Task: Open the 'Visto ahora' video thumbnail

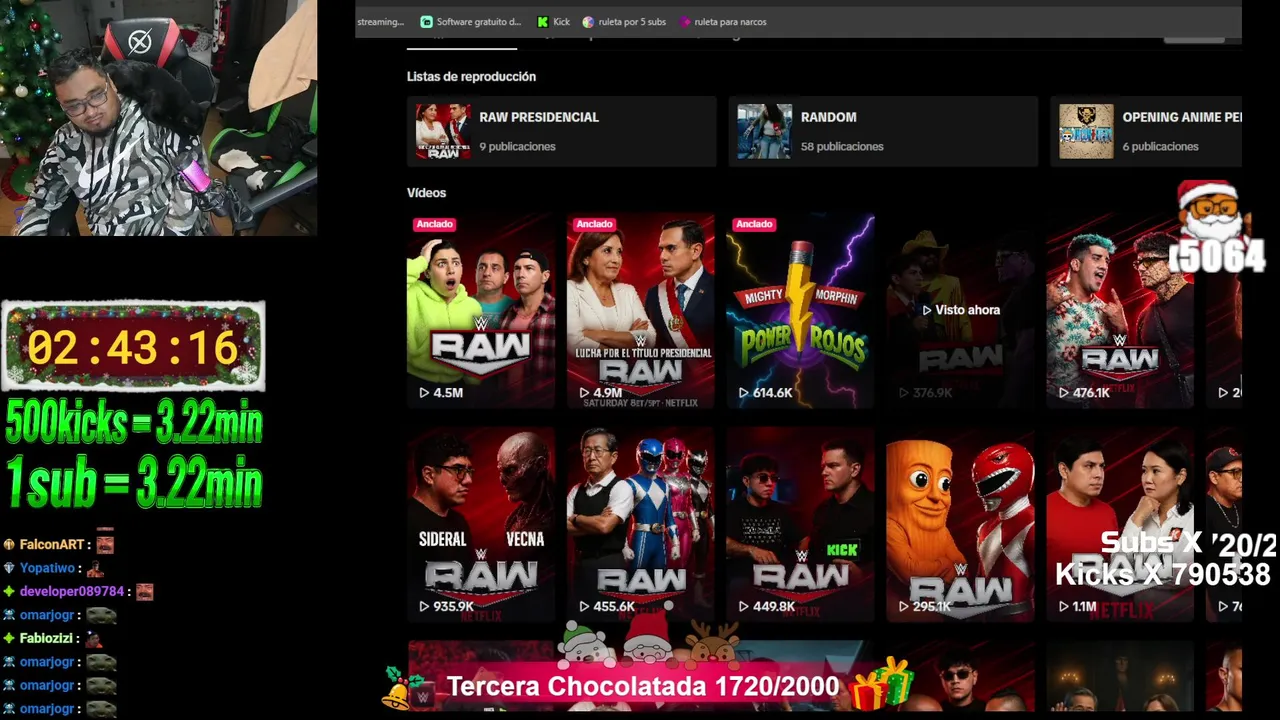Action: [x=960, y=310]
